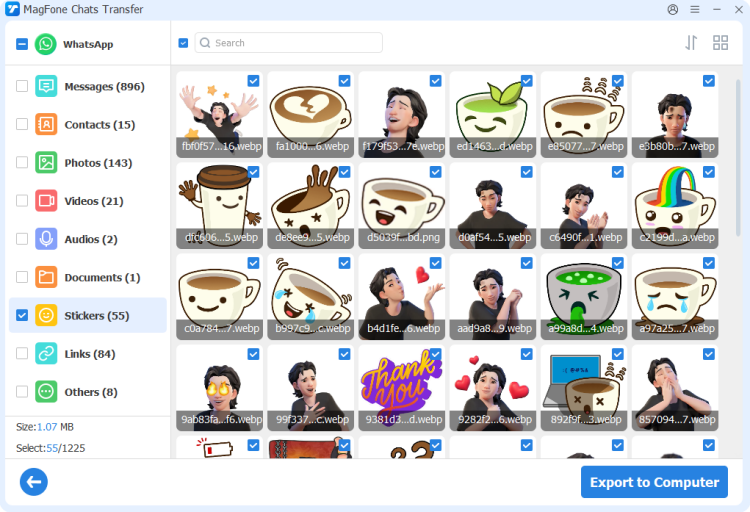Select the 9282f2...6.webp hearts sticker
Screen dimensions: 750x512
(x=493, y=388)
